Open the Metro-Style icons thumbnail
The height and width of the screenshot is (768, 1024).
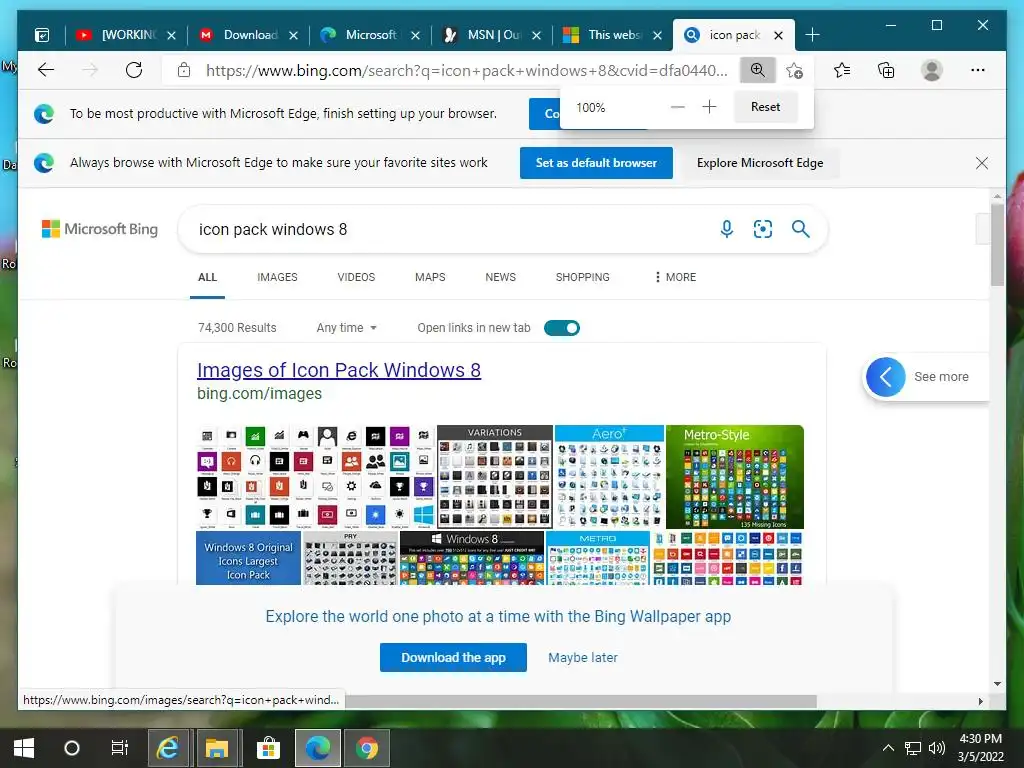735,476
